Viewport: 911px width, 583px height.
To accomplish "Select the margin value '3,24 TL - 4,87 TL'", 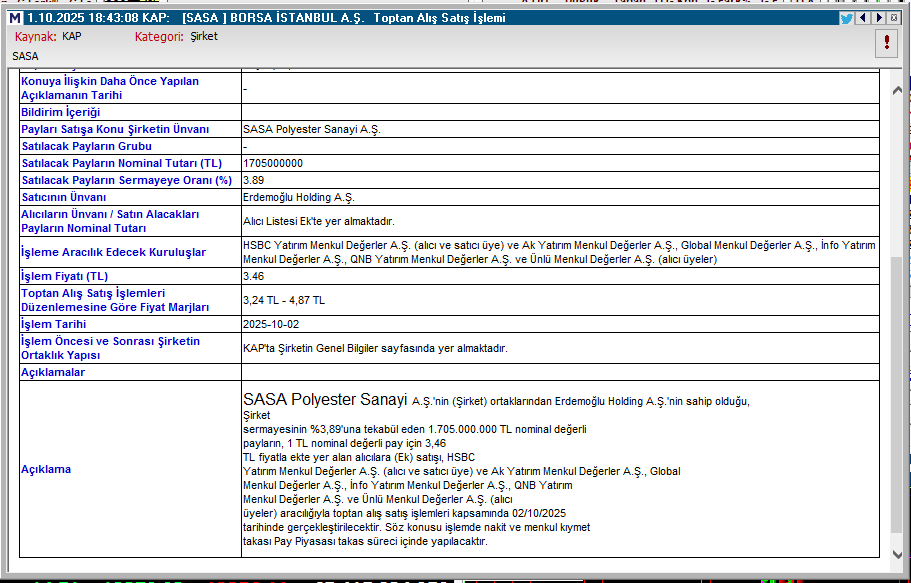I will [284, 301].
